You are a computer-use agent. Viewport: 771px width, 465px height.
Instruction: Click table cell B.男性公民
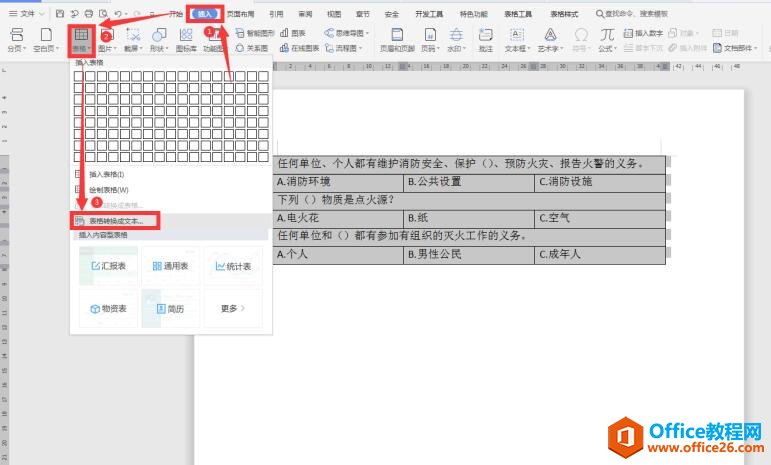[469, 255]
